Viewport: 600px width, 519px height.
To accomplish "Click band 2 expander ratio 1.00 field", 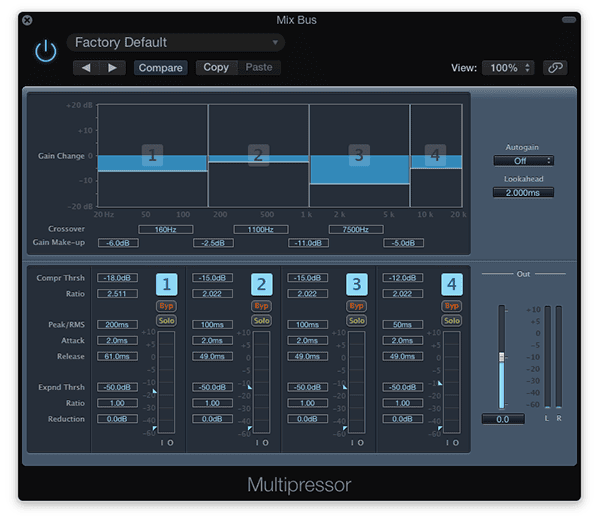I will (212, 403).
